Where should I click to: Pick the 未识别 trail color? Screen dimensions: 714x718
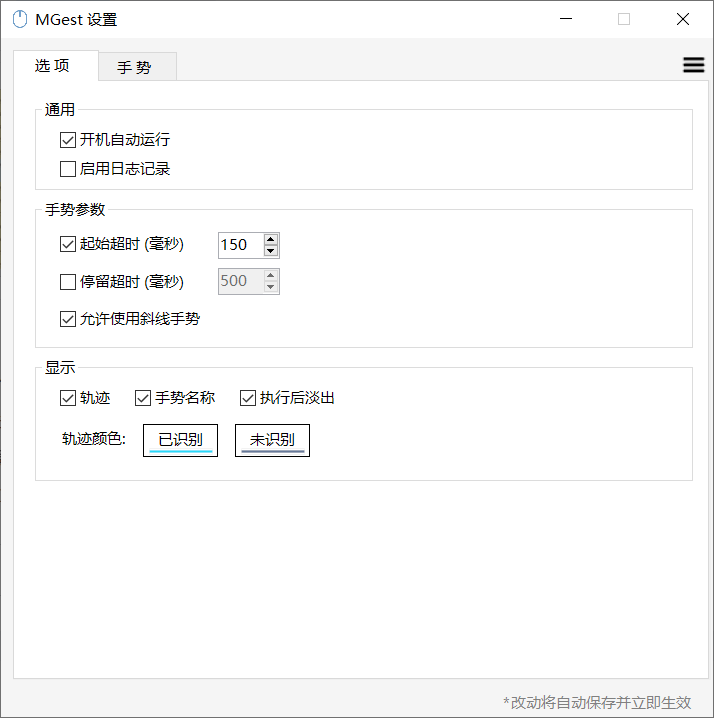click(x=273, y=441)
